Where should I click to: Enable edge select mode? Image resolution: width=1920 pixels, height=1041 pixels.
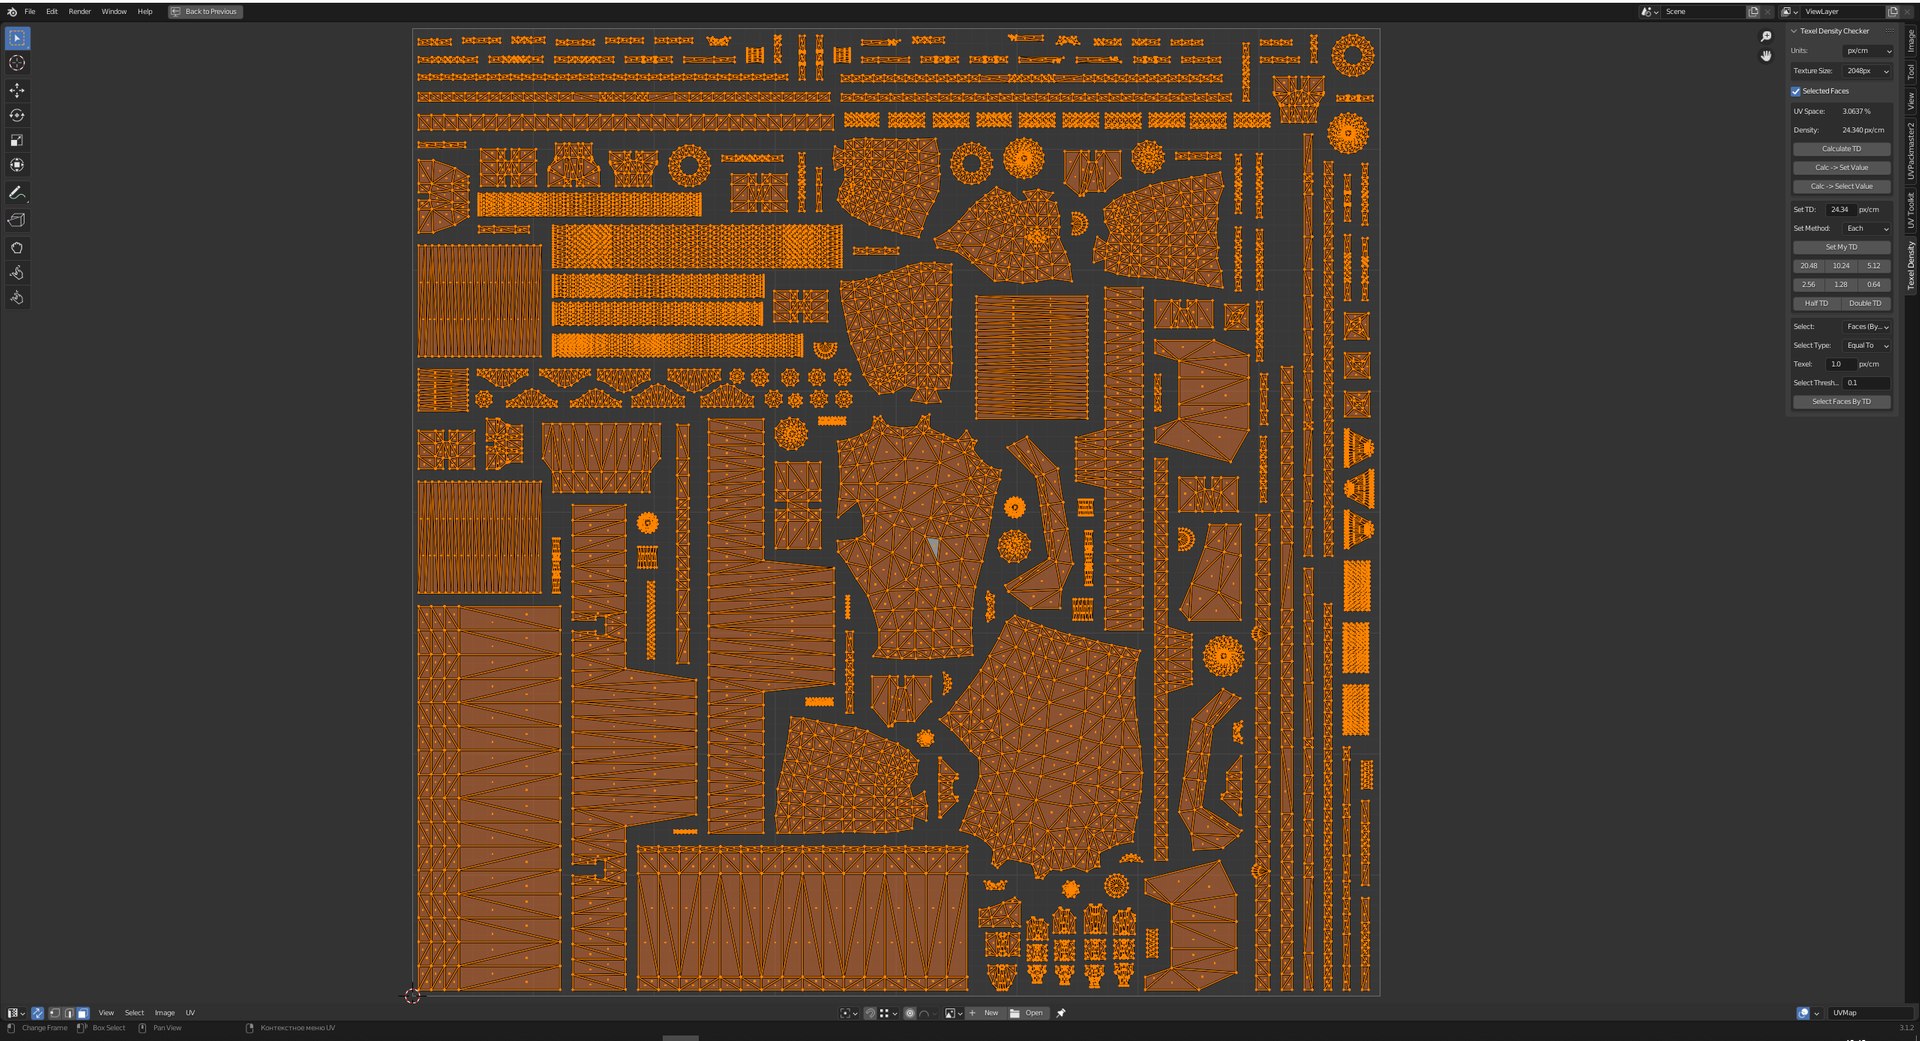tap(69, 1013)
